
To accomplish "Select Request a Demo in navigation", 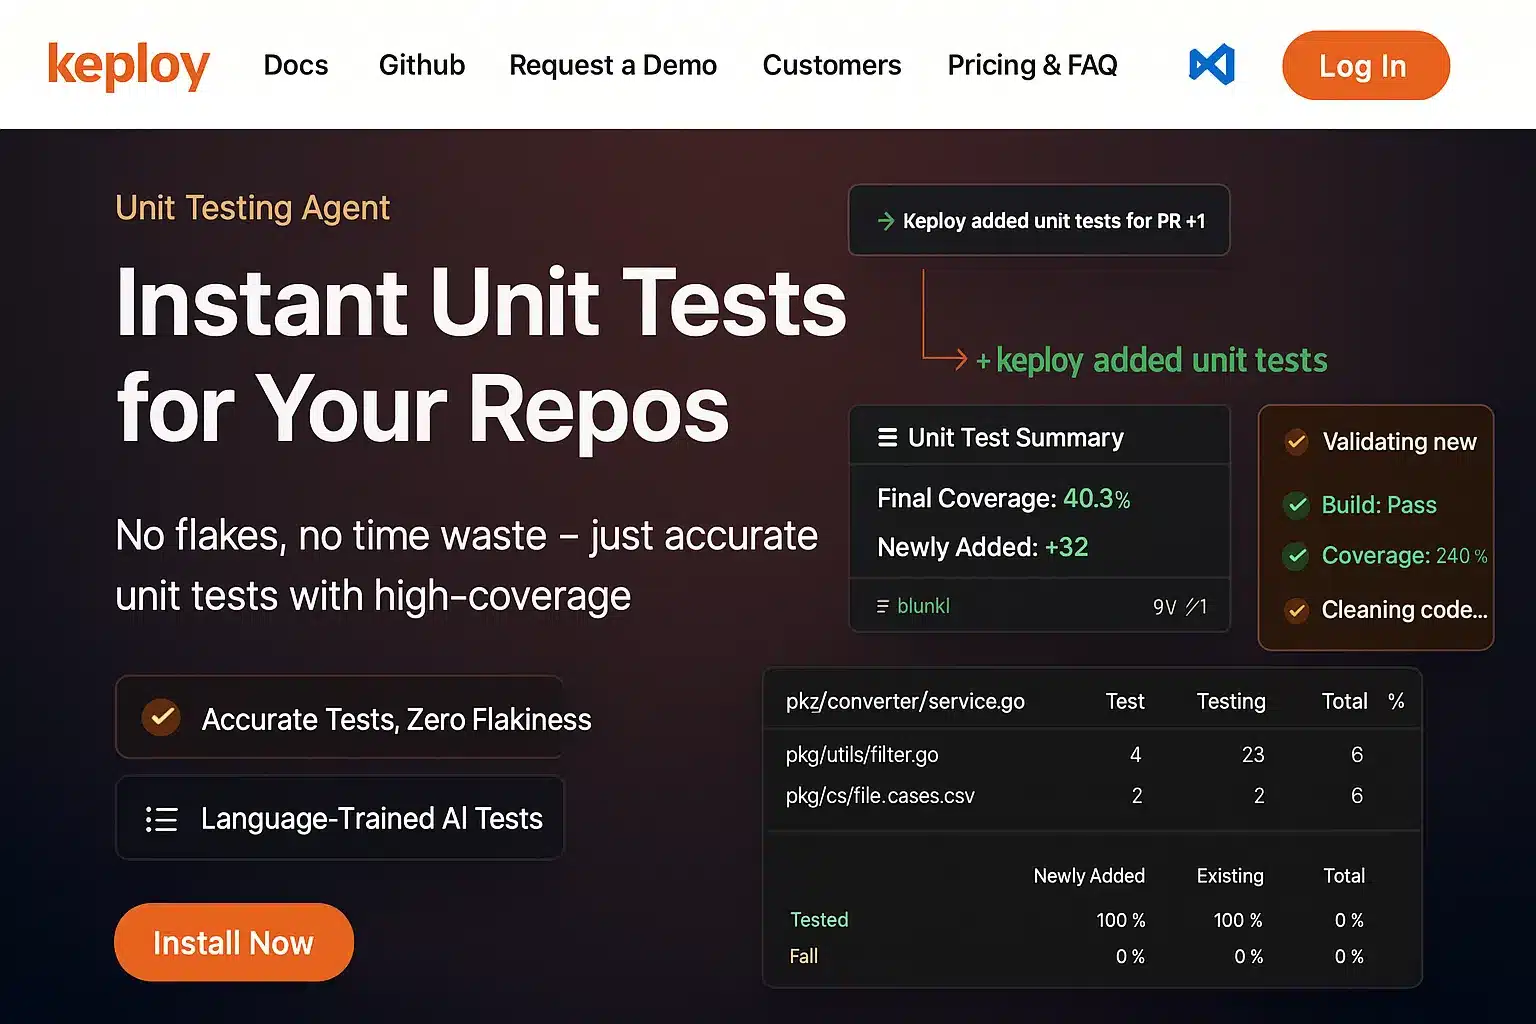I will tap(613, 65).
